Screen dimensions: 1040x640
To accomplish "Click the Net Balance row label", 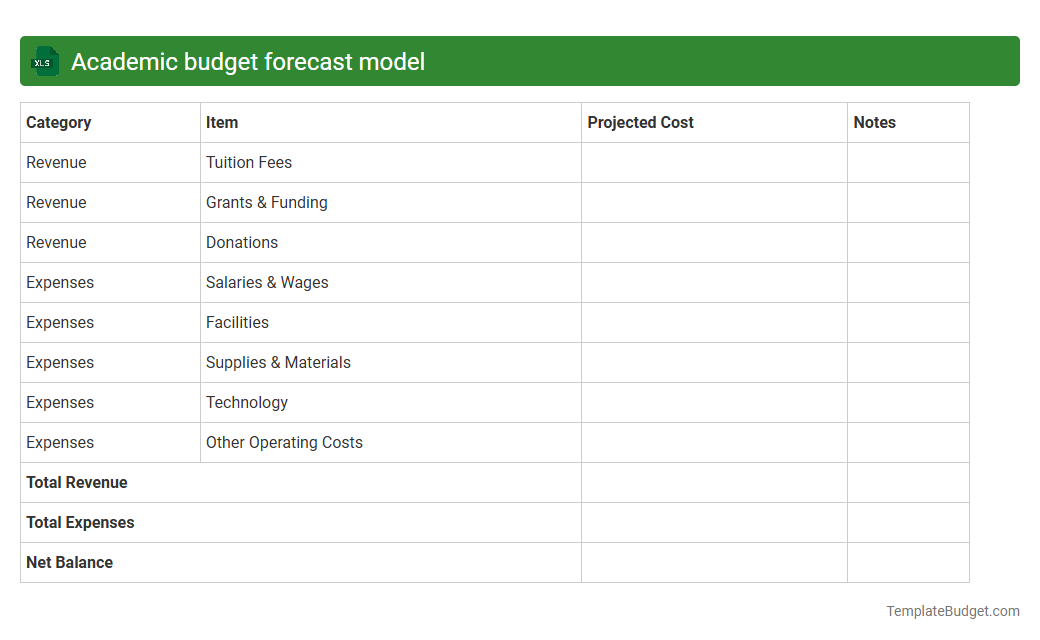I will [69, 562].
